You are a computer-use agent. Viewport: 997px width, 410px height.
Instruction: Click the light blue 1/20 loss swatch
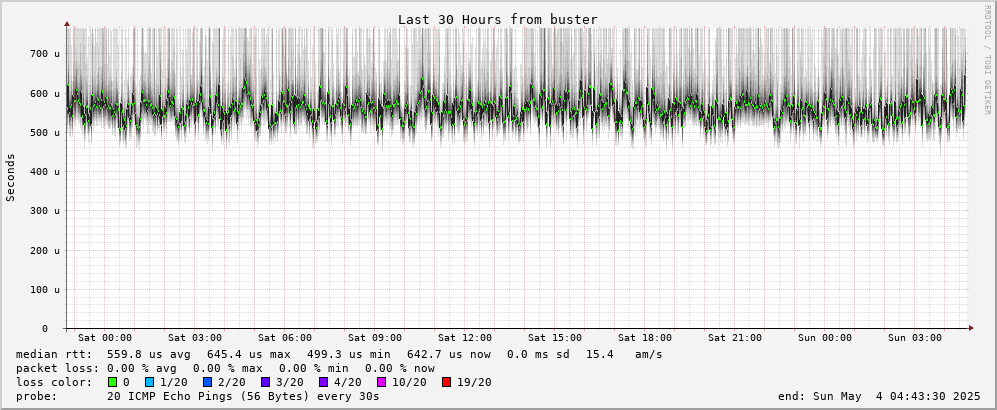pos(149,382)
